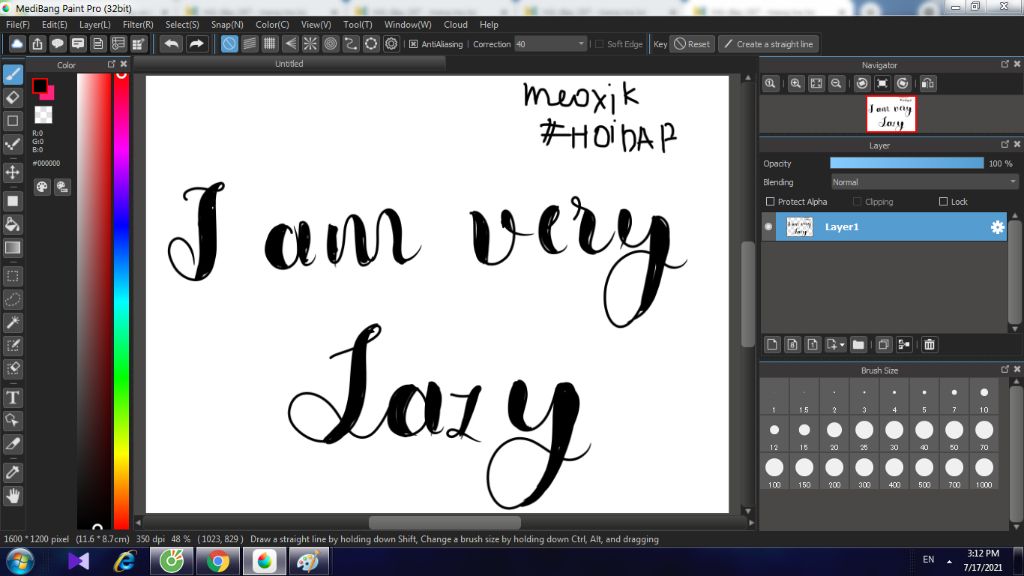Open the Cloud menu
The image size is (1024, 576).
pyautogui.click(x=455, y=24)
